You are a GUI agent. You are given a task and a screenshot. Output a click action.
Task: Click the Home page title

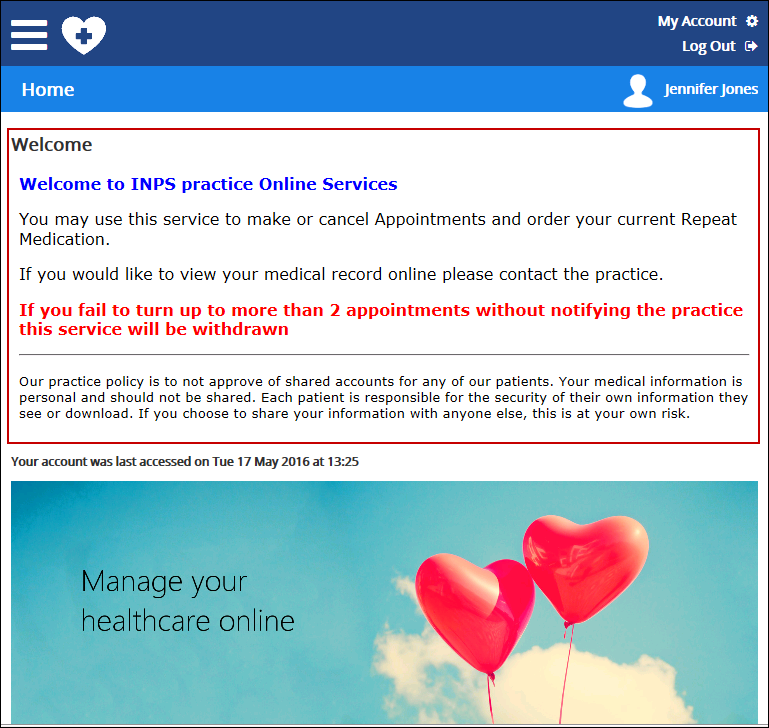(48, 89)
